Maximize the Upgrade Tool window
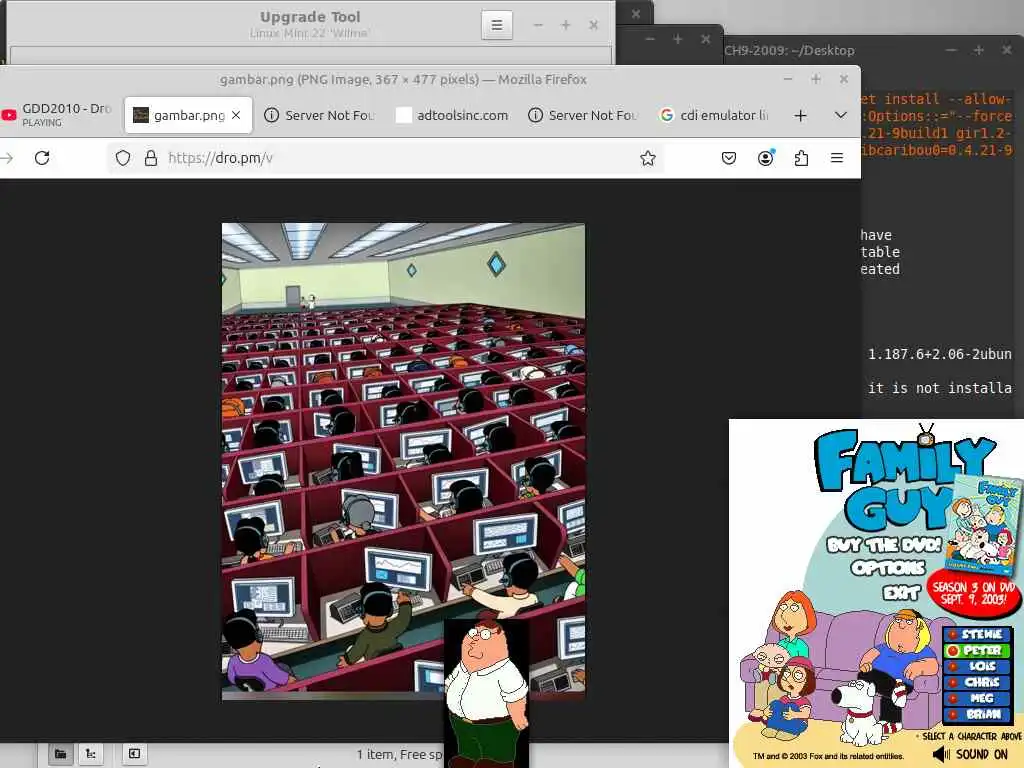 tap(566, 25)
